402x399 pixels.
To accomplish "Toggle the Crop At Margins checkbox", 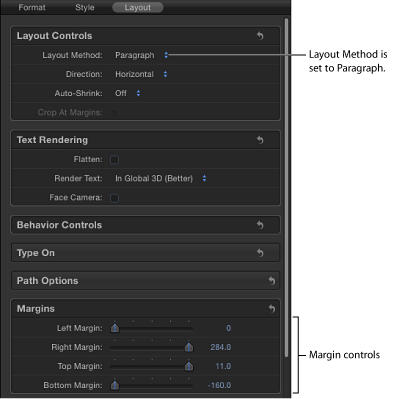I will (114, 113).
